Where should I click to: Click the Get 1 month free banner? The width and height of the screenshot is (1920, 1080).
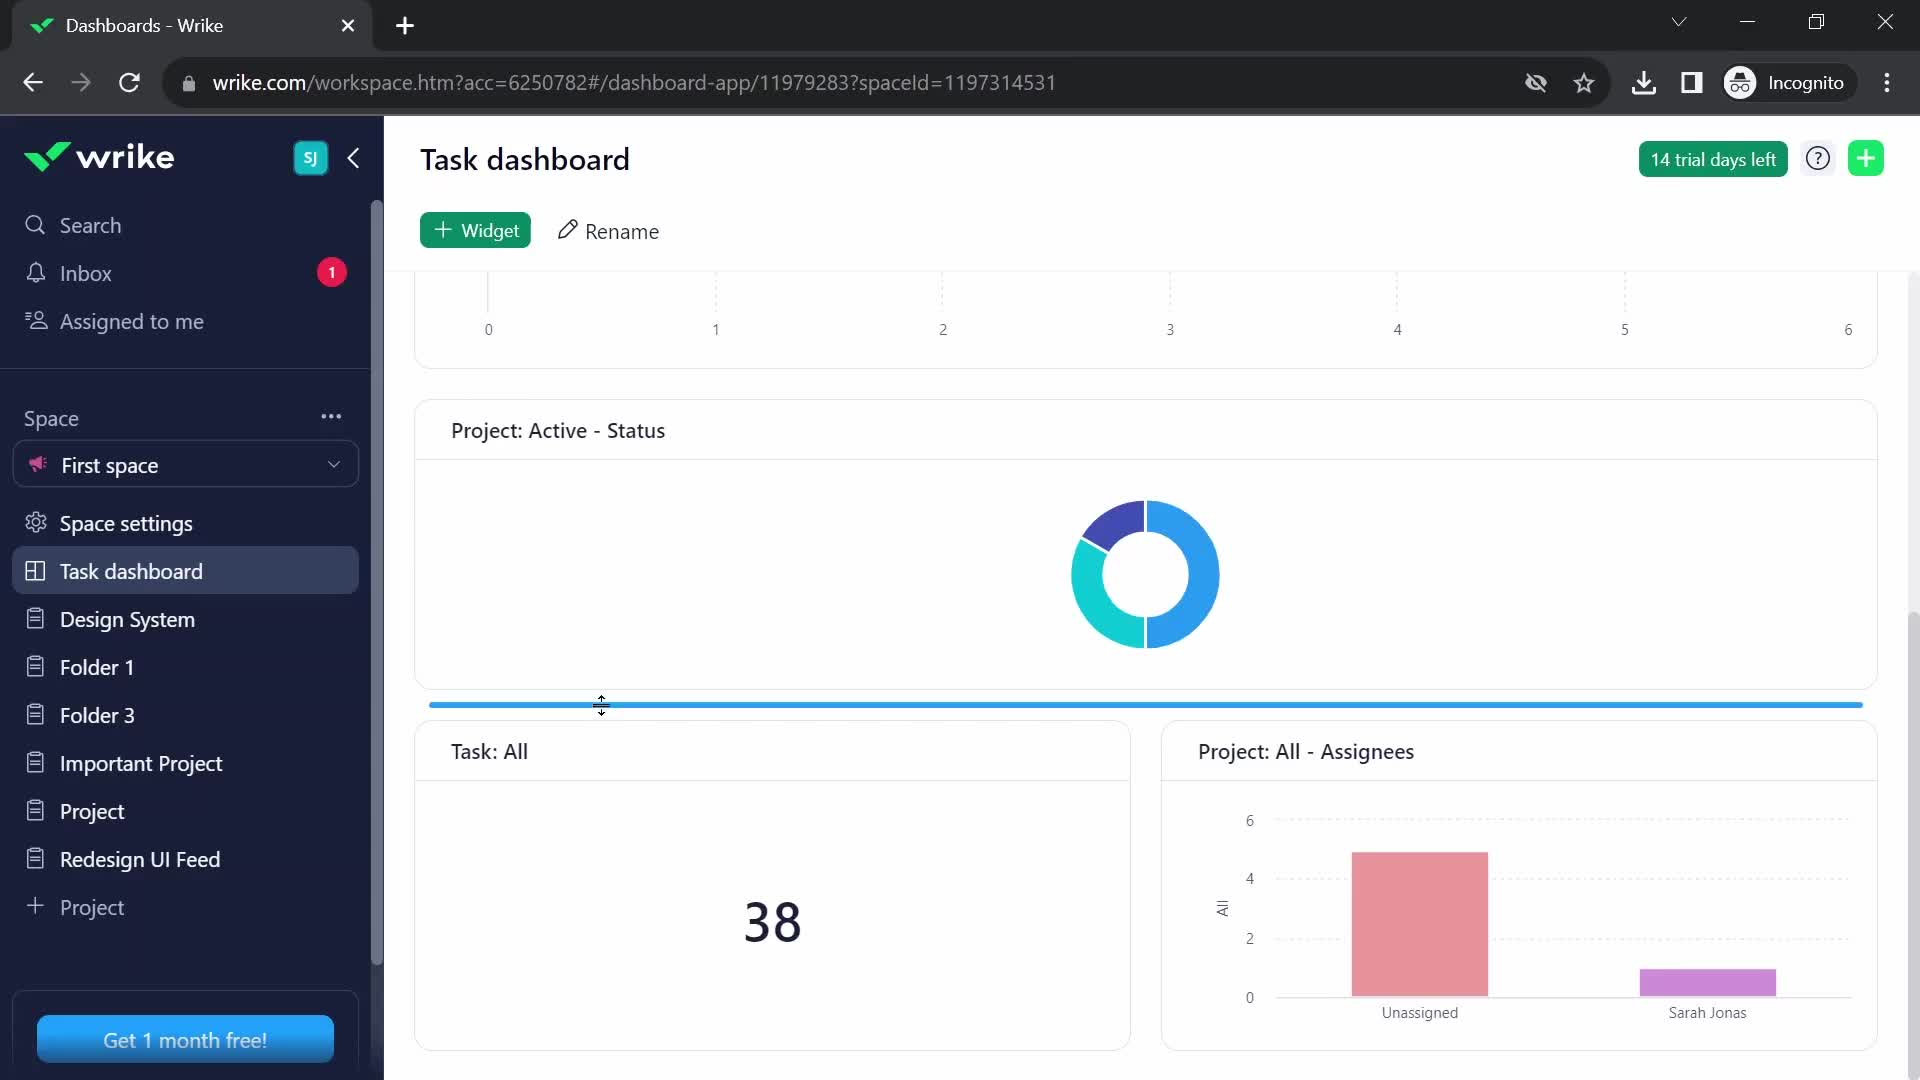185,1040
